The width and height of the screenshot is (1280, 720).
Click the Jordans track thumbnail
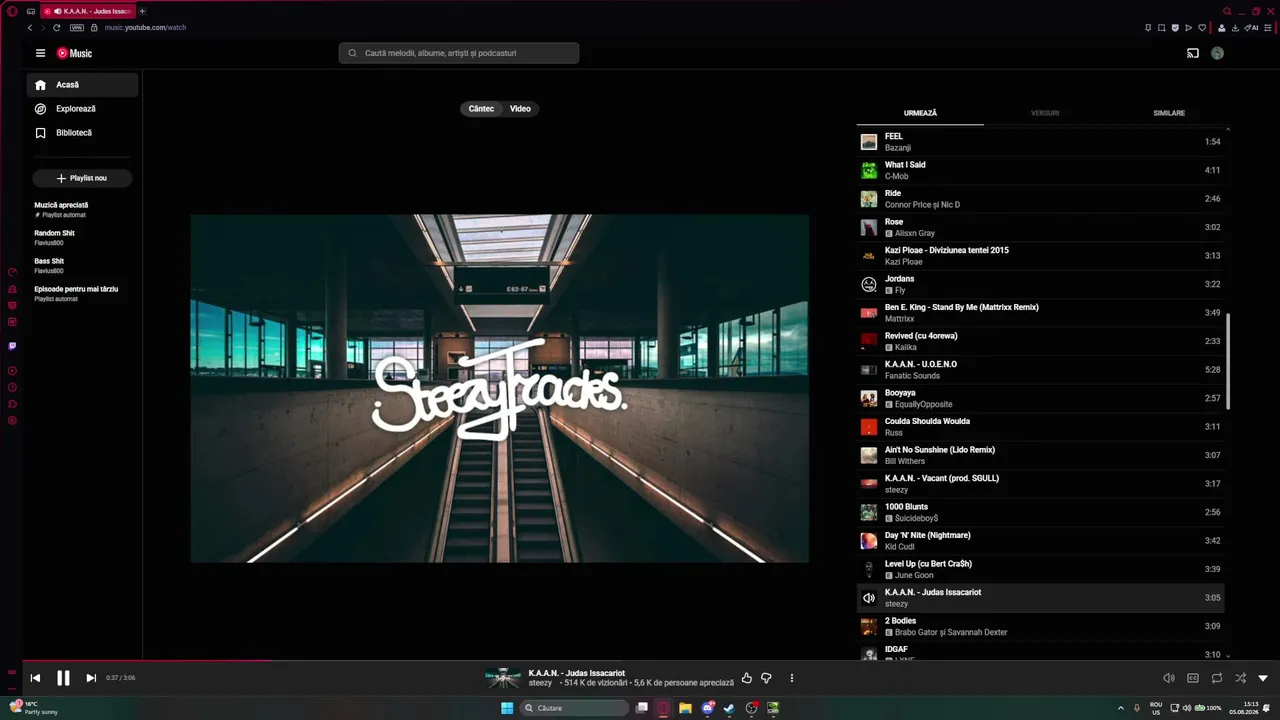click(x=869, y=284)
